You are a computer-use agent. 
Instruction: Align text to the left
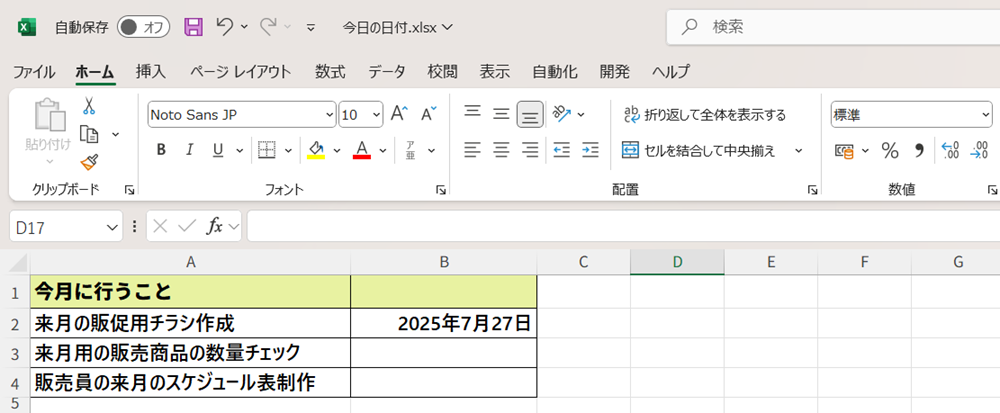pos(473,150)
